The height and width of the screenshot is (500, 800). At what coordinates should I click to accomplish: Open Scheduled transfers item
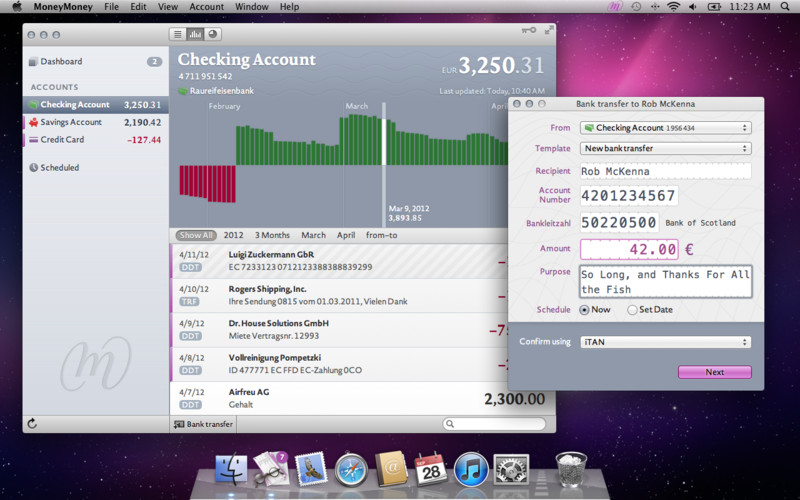pos(95,167)
